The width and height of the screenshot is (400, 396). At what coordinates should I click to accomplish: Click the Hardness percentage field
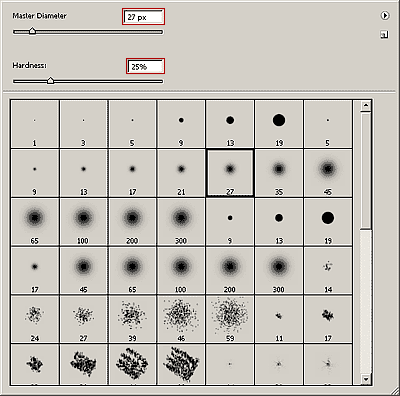pyautogui.click(x=145, y=66)
